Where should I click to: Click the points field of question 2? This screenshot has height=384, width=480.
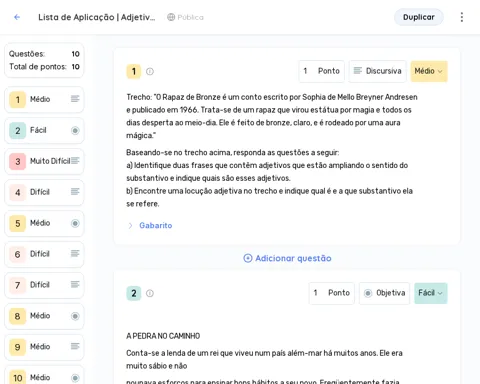click(332, 293)
